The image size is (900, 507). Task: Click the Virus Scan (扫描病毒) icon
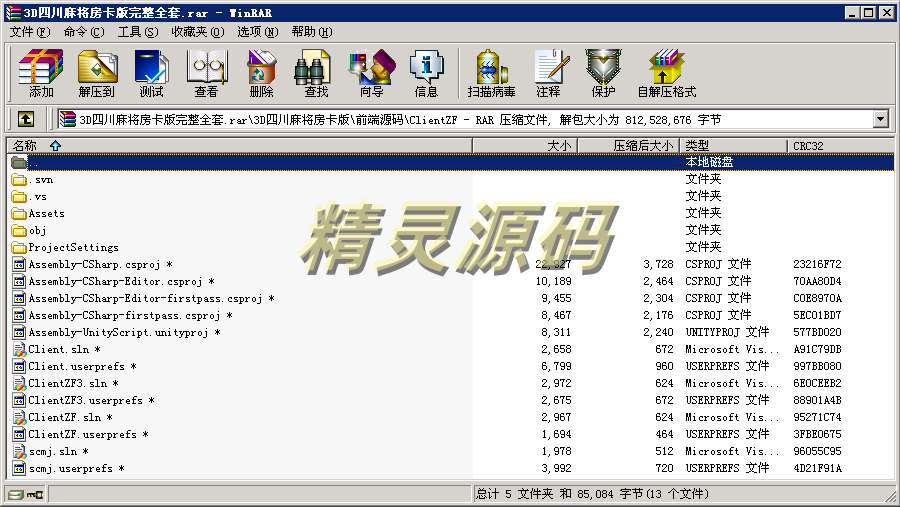[491, 73]
